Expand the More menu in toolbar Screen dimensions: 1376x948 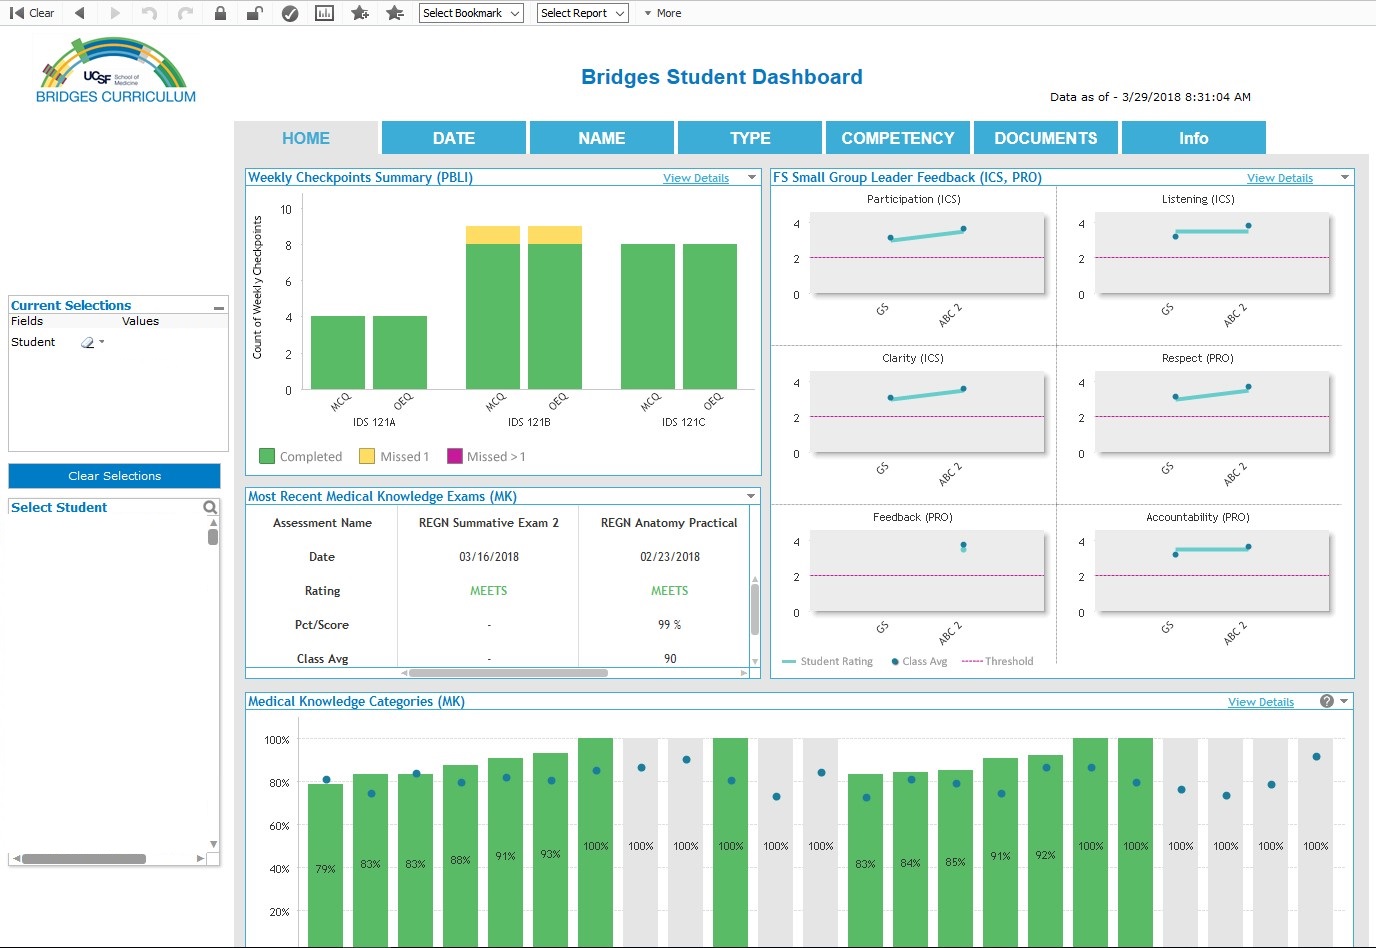point(662,13)
